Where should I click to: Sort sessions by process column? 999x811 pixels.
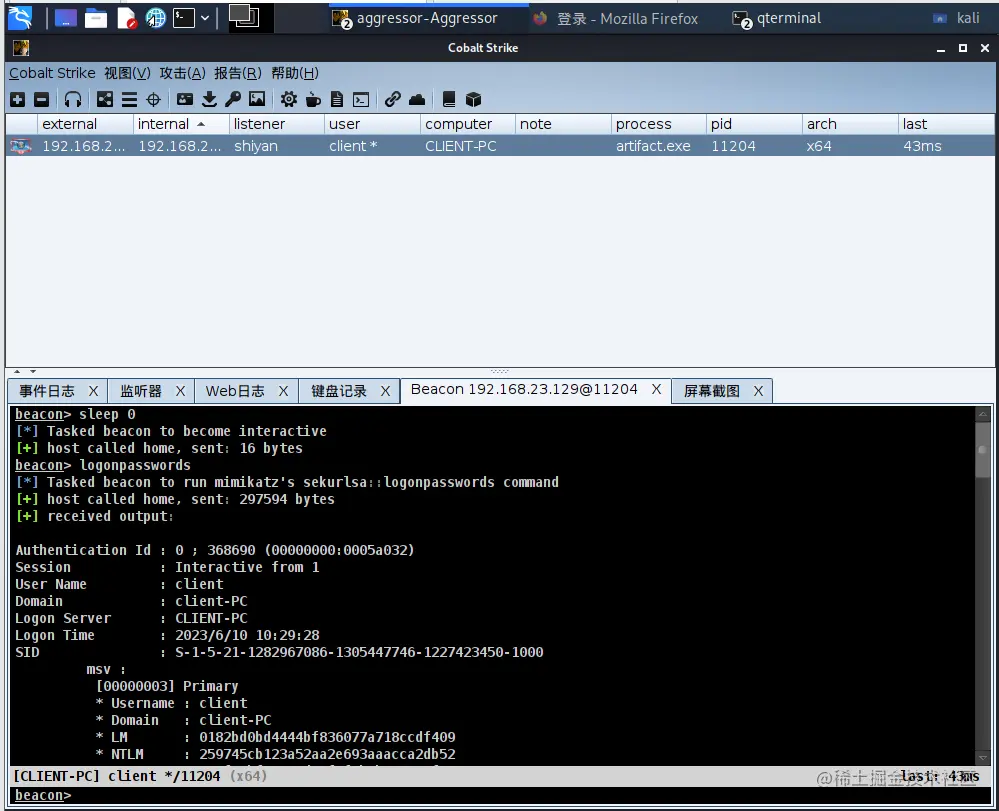659,124
